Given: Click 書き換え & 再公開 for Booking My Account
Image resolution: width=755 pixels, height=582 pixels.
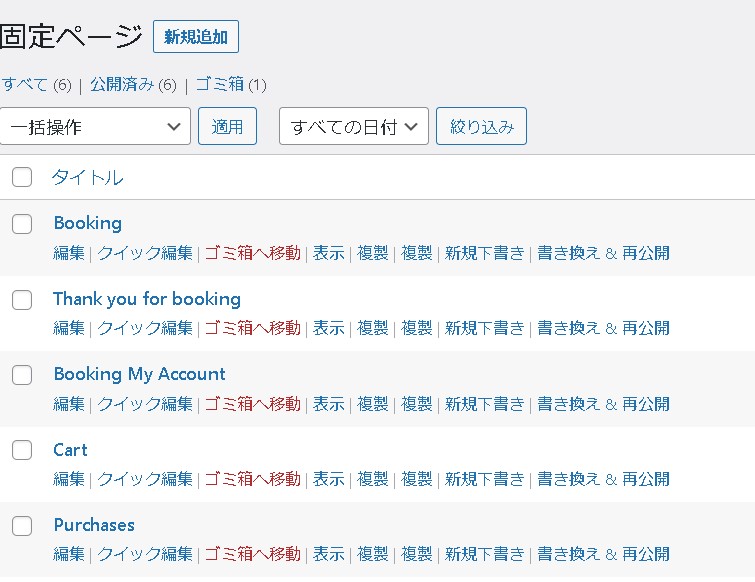Looking at the screenshot, I should pyautogui.click(x=603, y=404).
